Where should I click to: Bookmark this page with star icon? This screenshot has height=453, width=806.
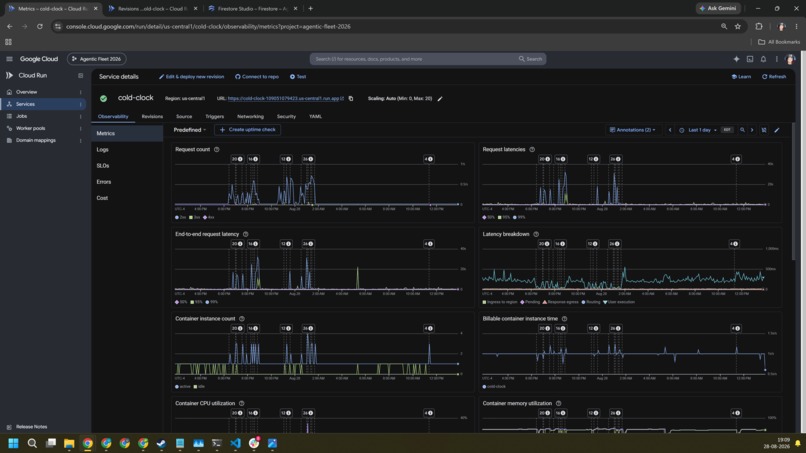(738, 26)
